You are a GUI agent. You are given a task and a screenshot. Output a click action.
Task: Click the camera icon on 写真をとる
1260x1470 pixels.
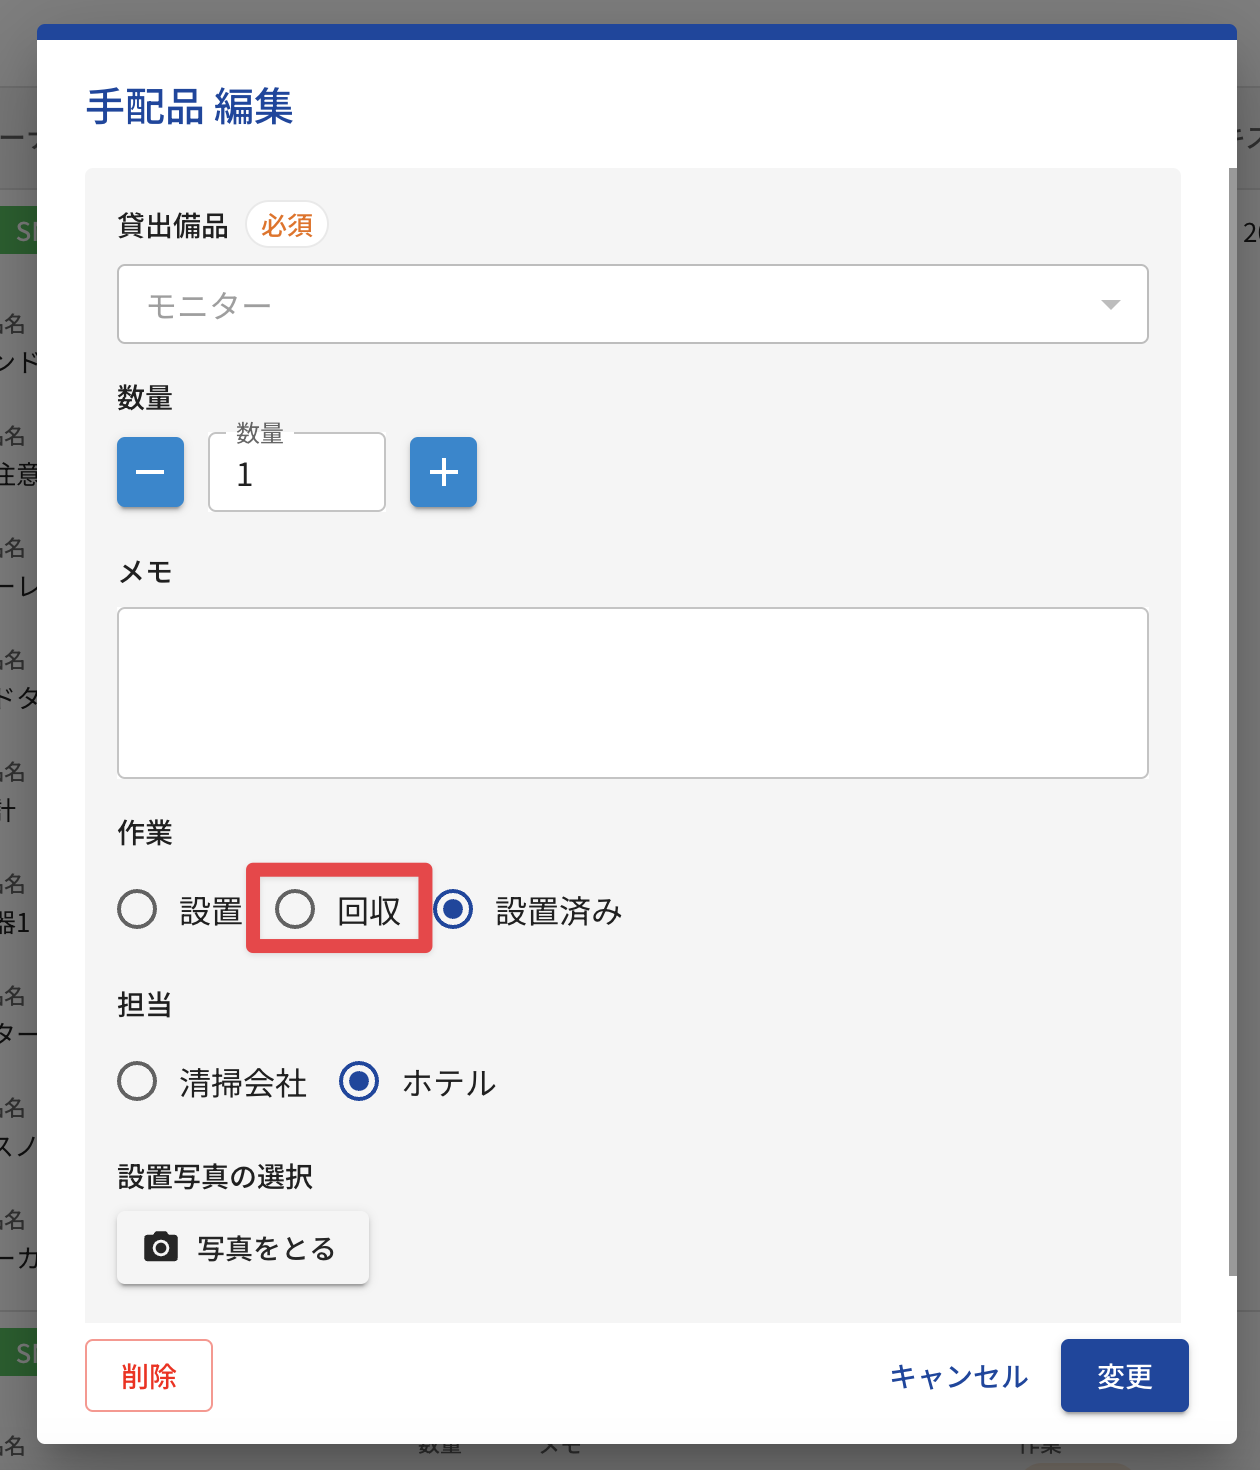tap(161, 1247)
